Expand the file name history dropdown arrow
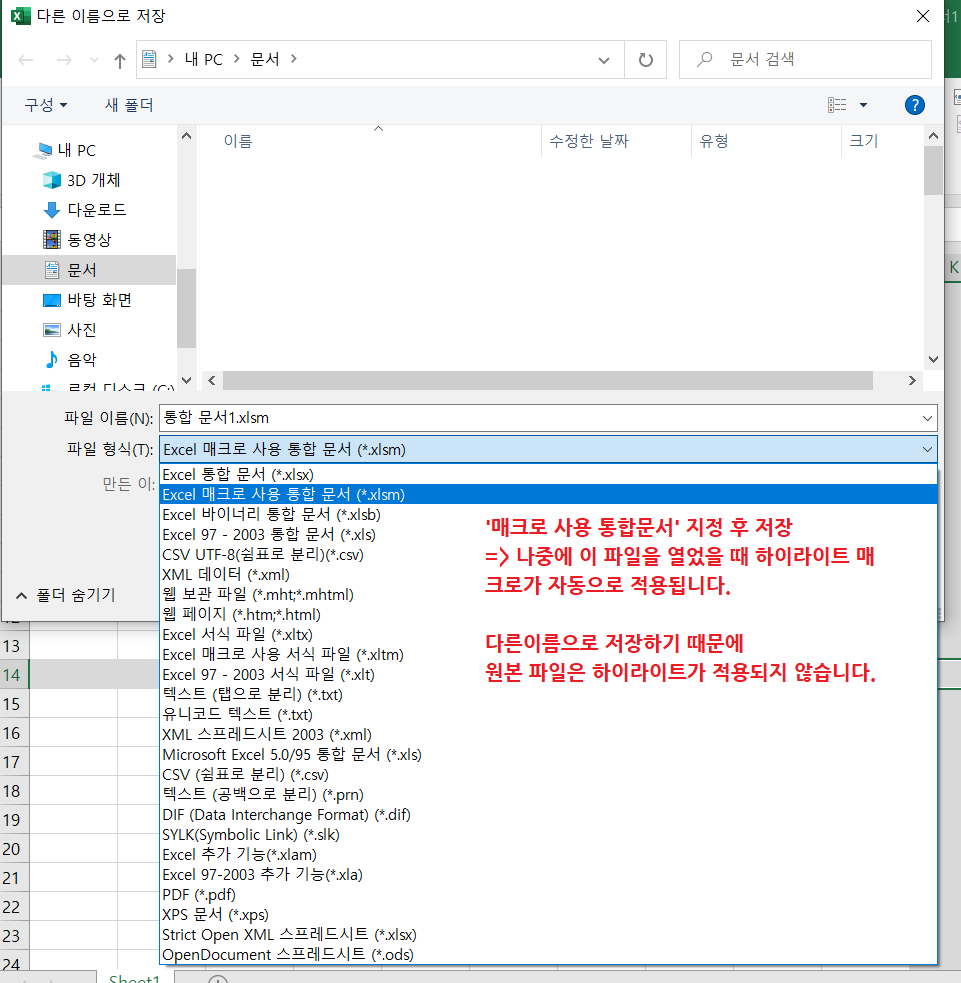This screenshot has width=961, height=983. tap(927, 418)
